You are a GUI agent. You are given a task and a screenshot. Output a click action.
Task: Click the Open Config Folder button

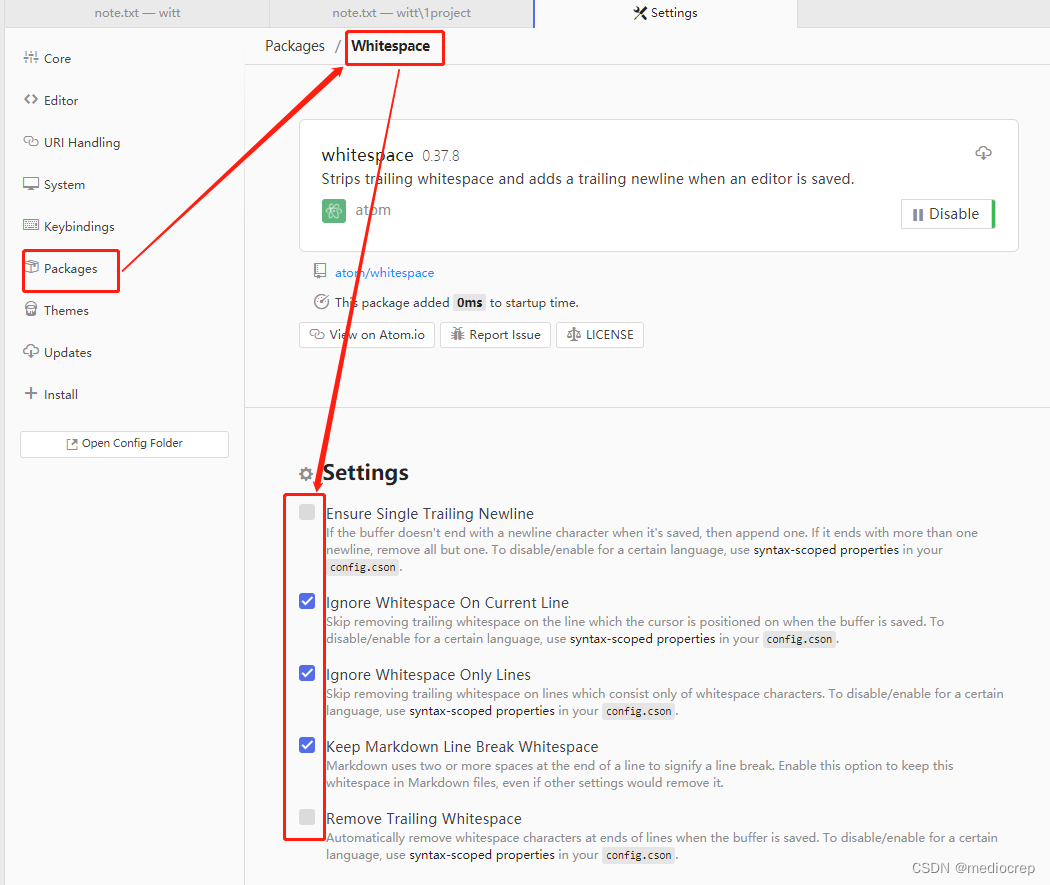(x=125, y=444)
